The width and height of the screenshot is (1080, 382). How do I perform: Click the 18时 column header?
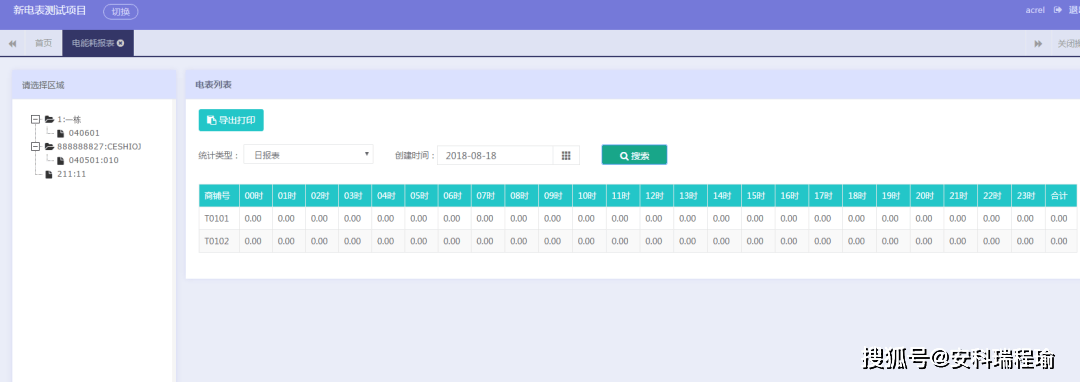[858, 195]
